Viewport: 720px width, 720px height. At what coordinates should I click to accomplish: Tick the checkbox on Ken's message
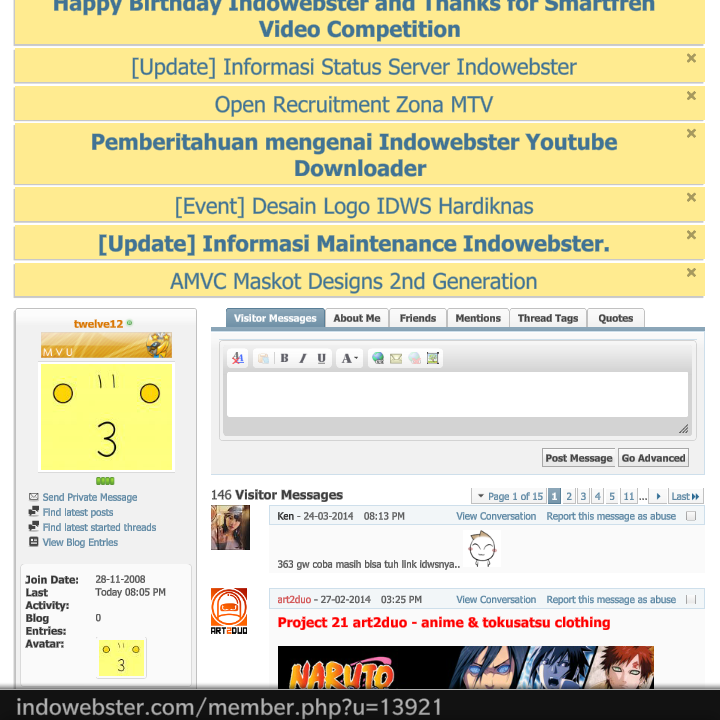coord(691,516)
